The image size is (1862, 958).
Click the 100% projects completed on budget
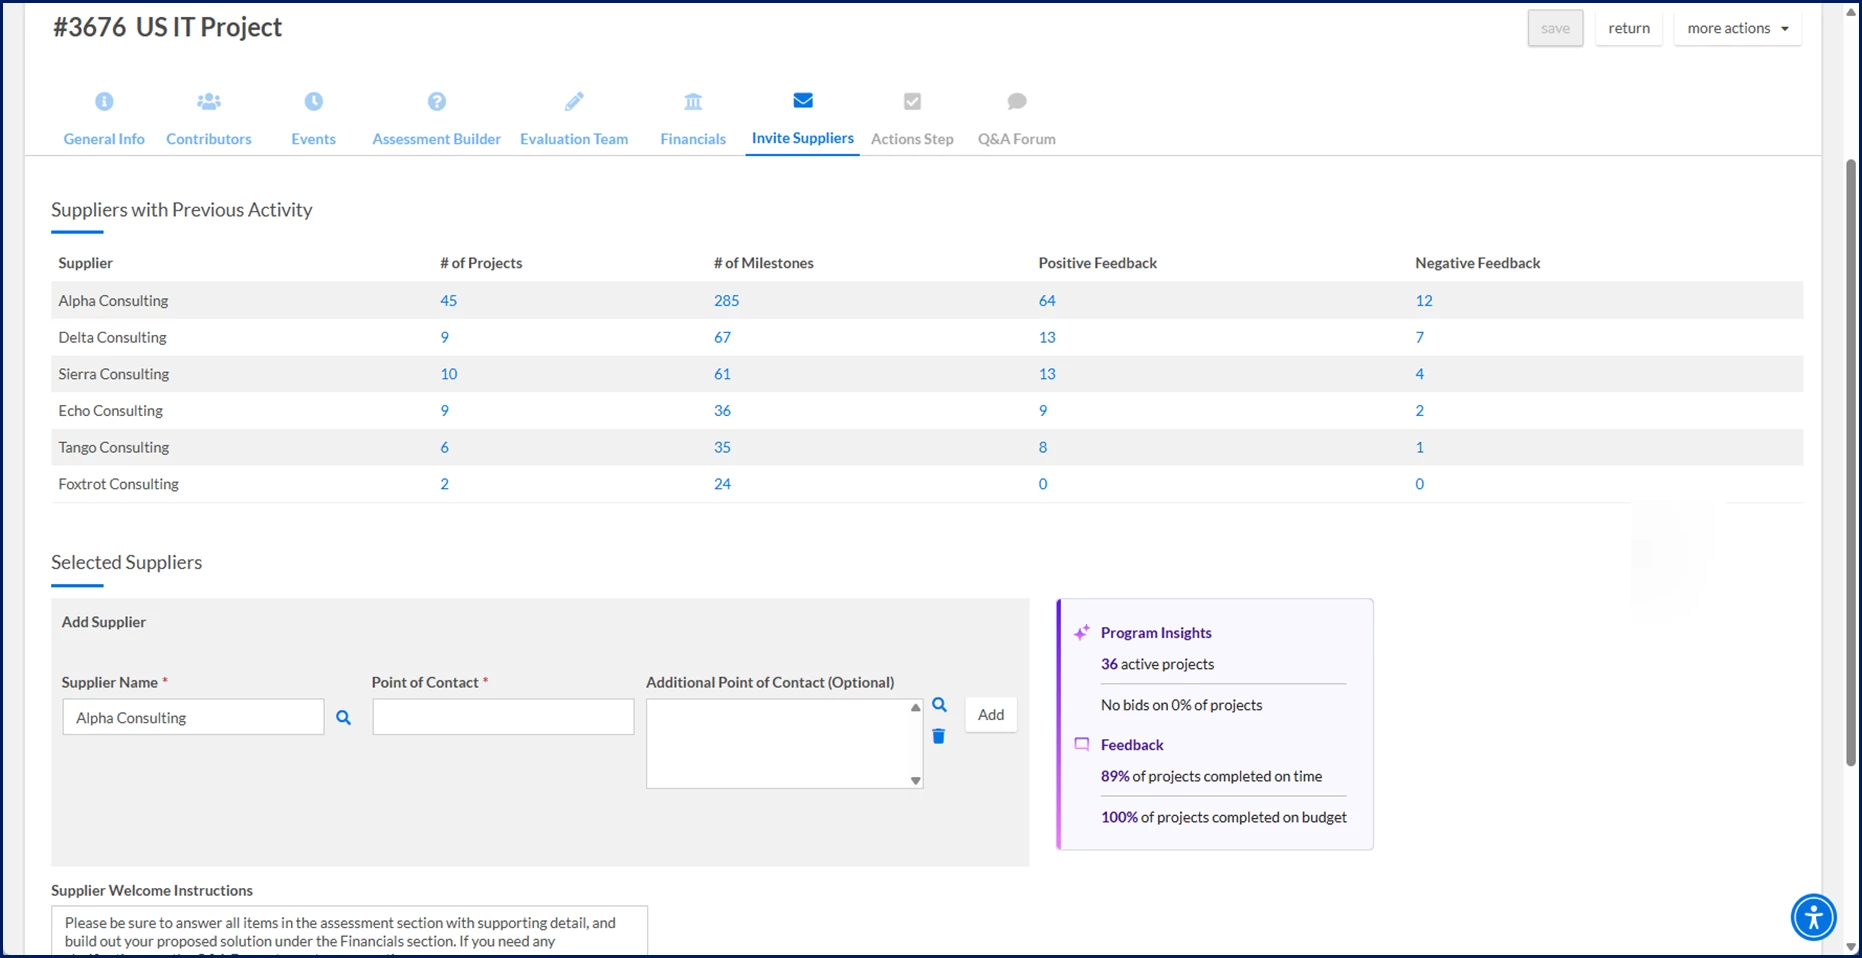tap(1223, 817)
